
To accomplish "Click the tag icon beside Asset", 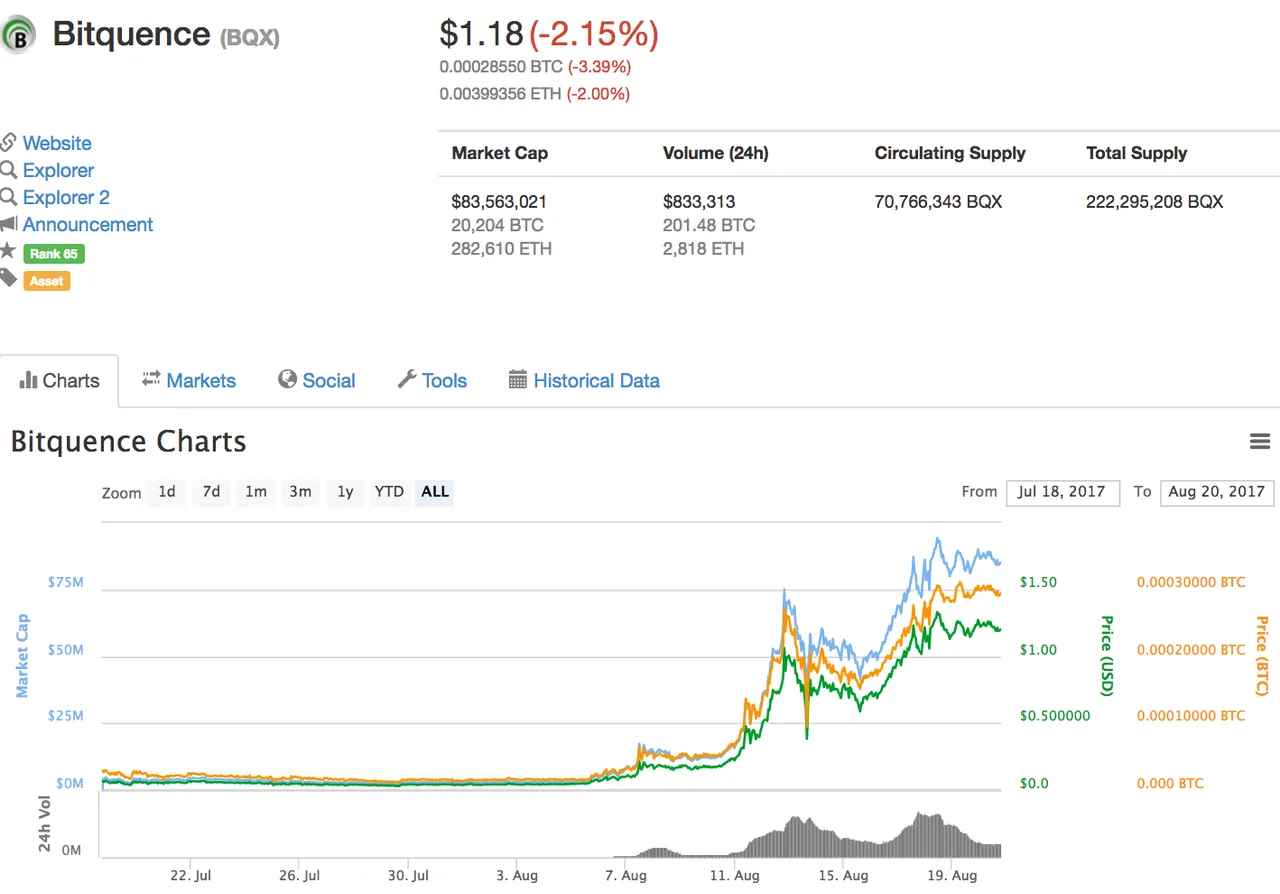I will [x=8, y=278].
